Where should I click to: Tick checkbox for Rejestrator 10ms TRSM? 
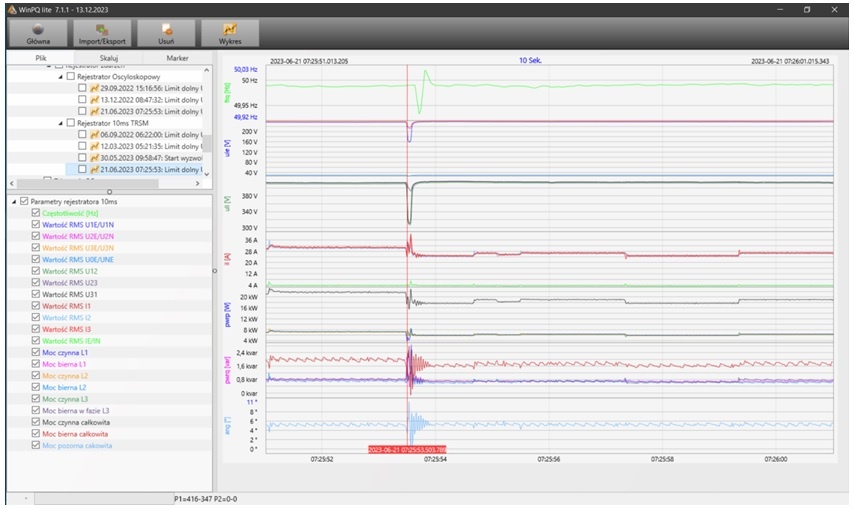point(71,123)
